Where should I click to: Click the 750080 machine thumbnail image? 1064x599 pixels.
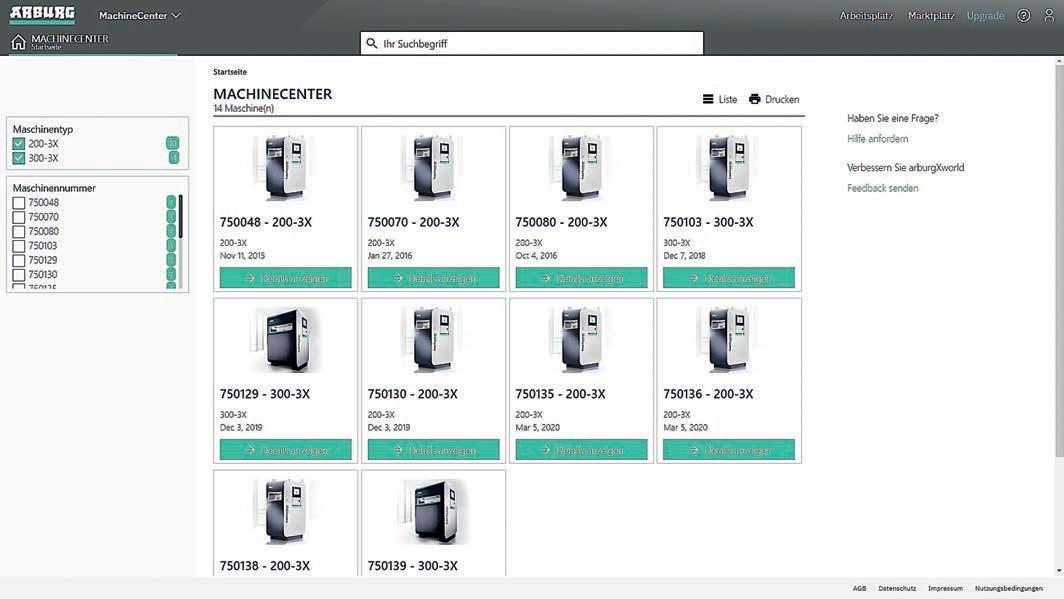[x=581, y=168]
